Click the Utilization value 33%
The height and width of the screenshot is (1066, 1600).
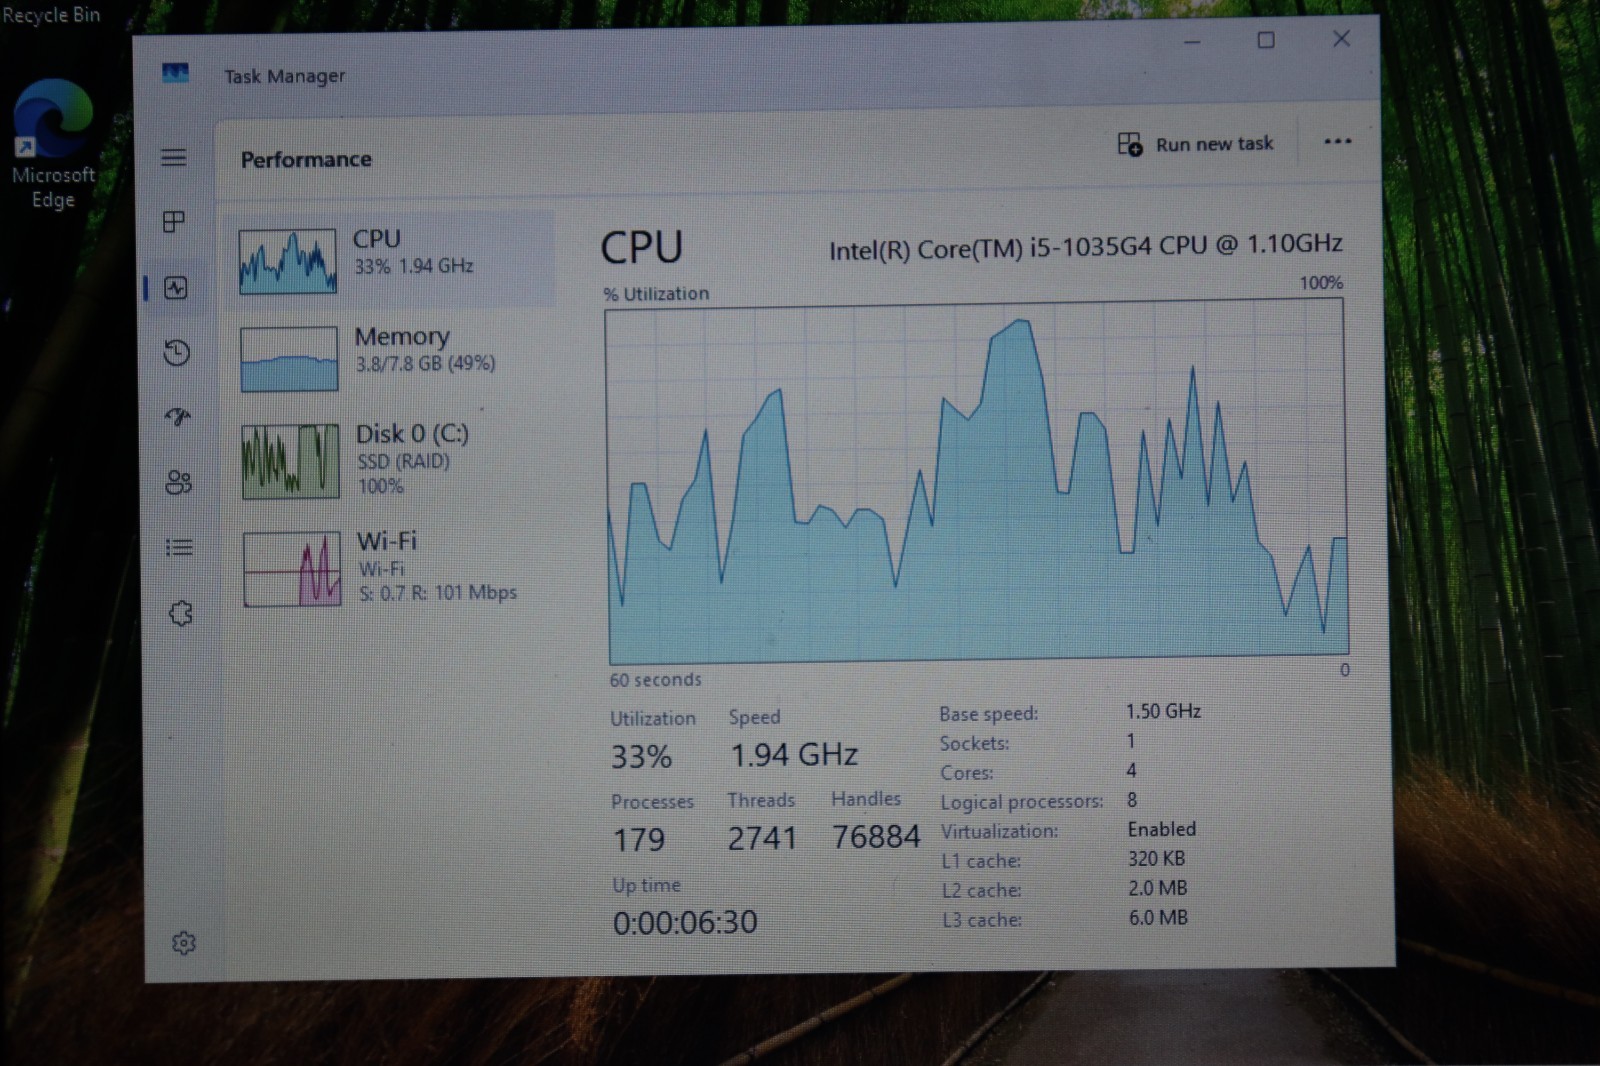(641, 757)
